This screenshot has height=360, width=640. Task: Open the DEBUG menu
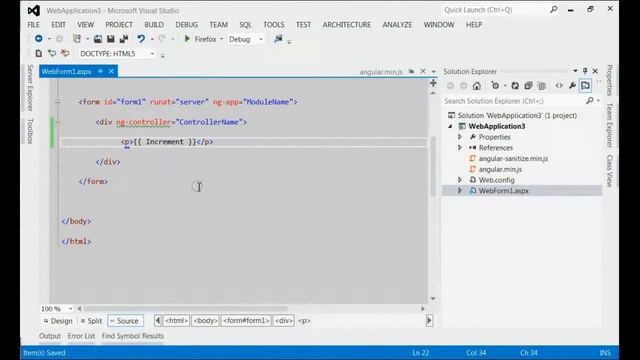[x=187, y=24]
